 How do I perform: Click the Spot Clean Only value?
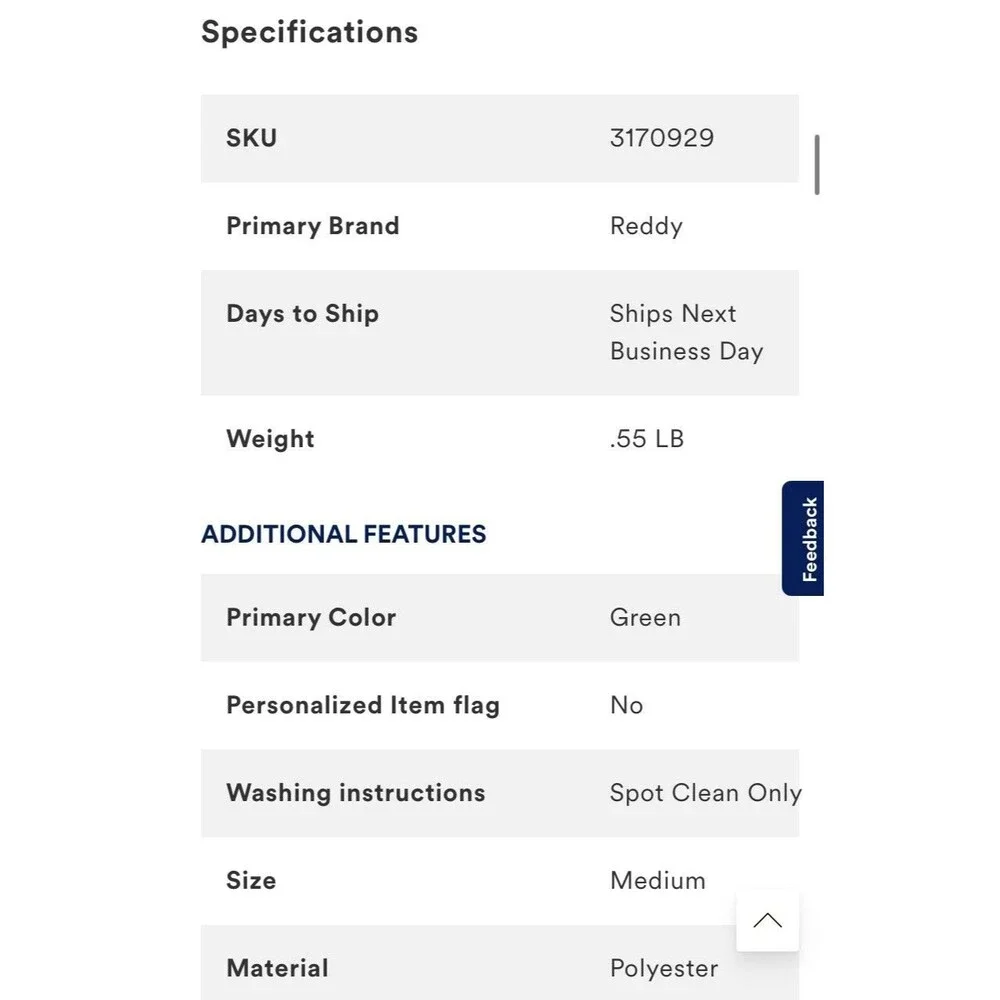[x=705, y=793]
